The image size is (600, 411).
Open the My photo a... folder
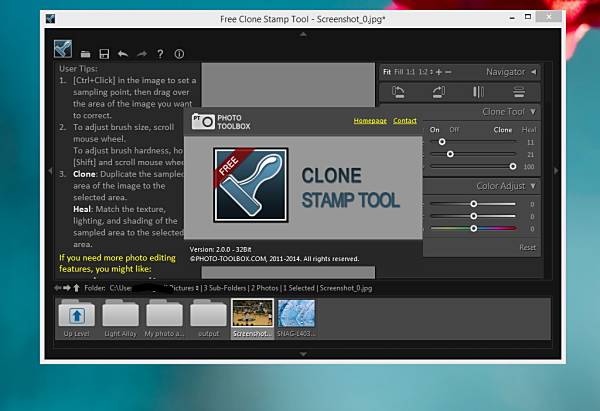coord(164,319)
